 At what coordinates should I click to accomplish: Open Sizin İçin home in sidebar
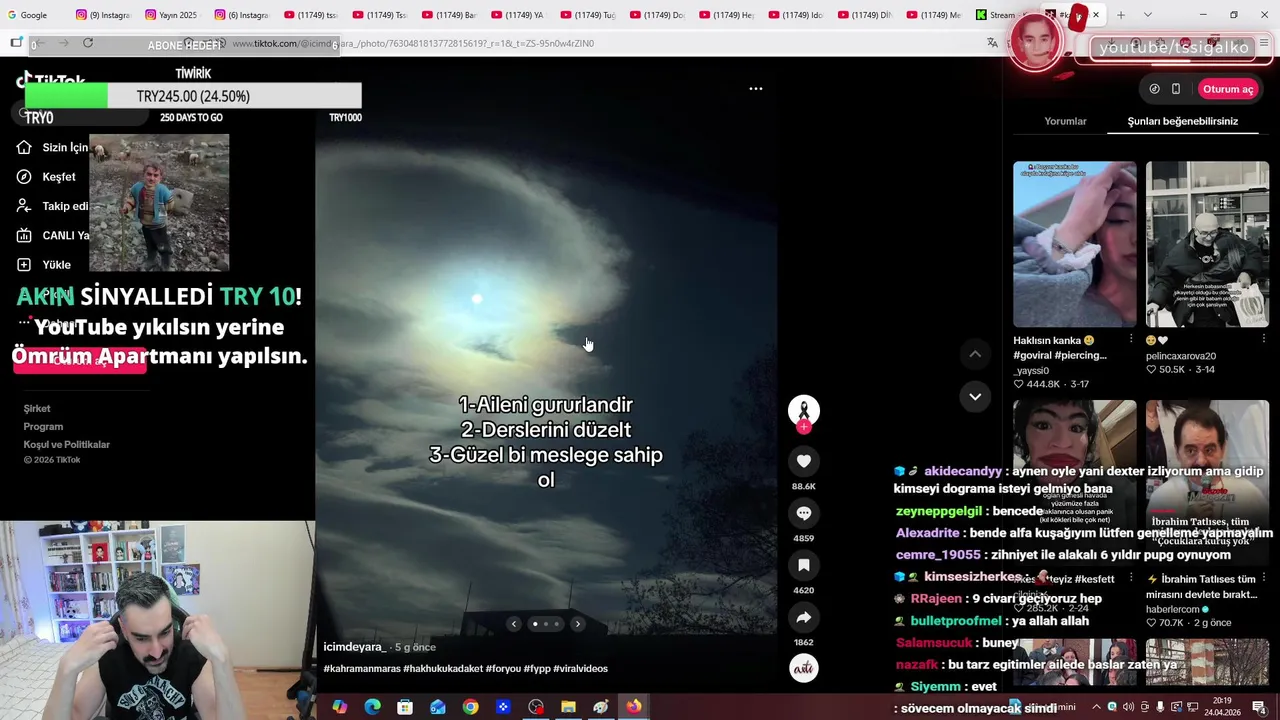(53, 147)
